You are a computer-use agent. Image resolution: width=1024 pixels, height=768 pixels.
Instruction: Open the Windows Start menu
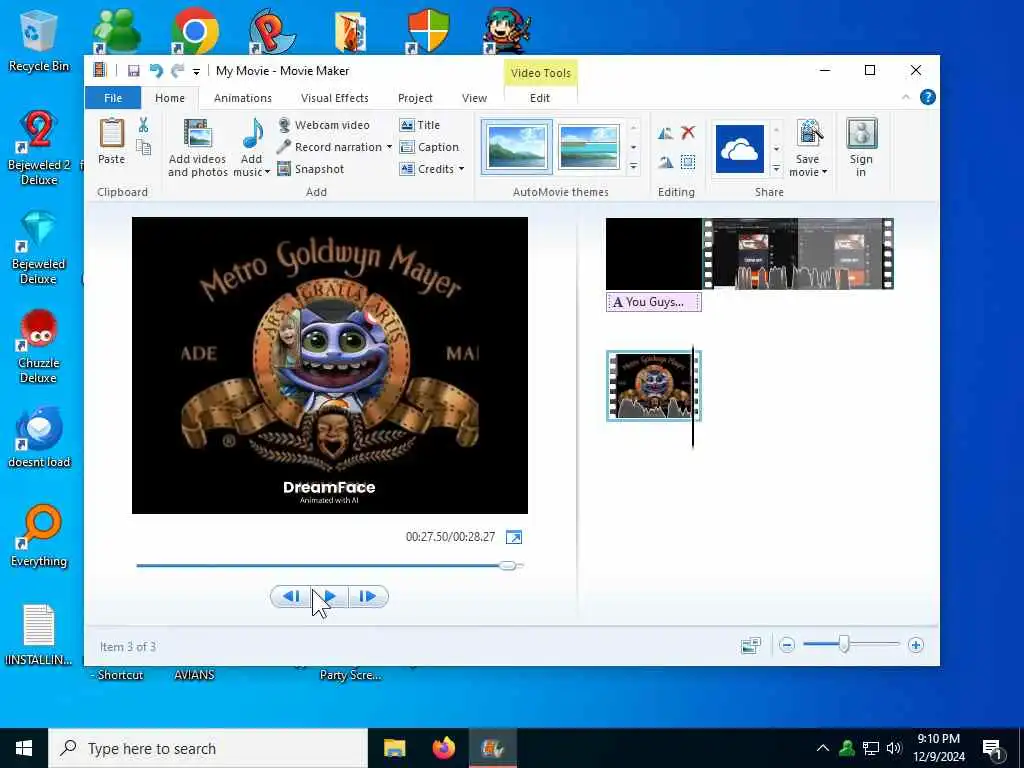pos(24,748)
